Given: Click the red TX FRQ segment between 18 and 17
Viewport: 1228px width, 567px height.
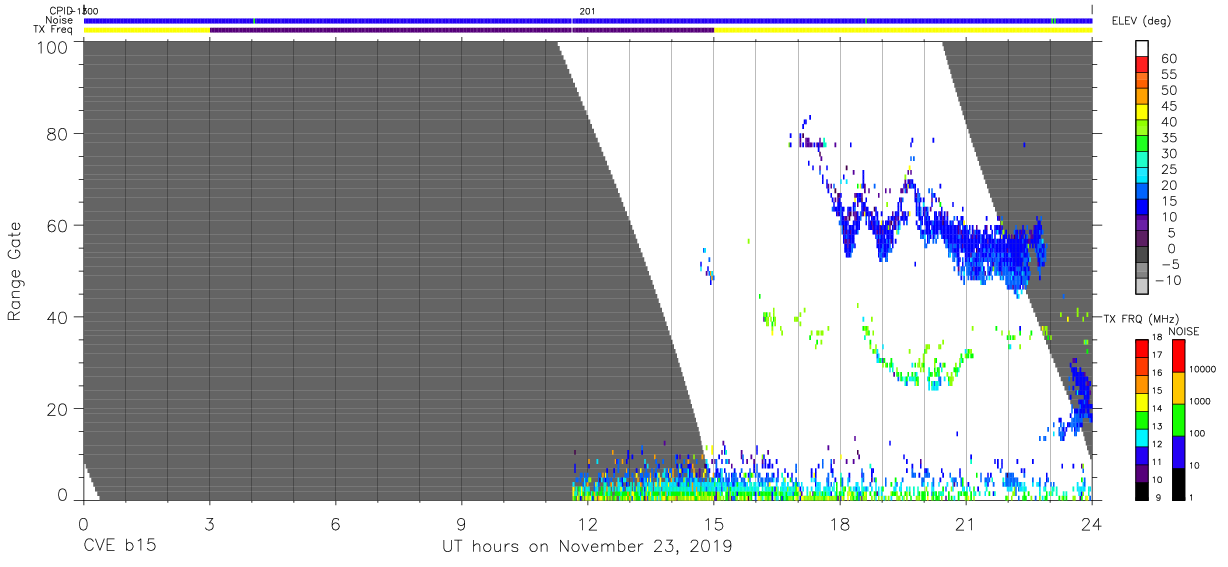Looking at the screenshot, I should pos(1141,347).
